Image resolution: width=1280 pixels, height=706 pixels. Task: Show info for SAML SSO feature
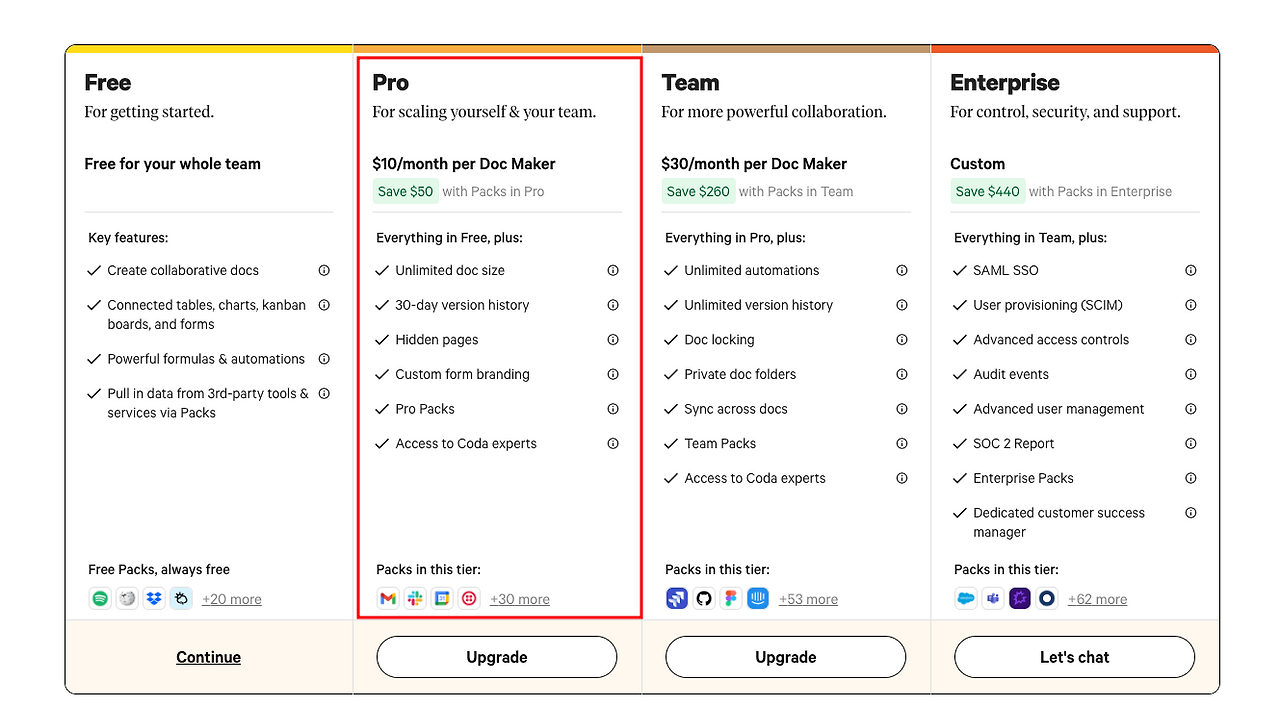click(1191, 271)
